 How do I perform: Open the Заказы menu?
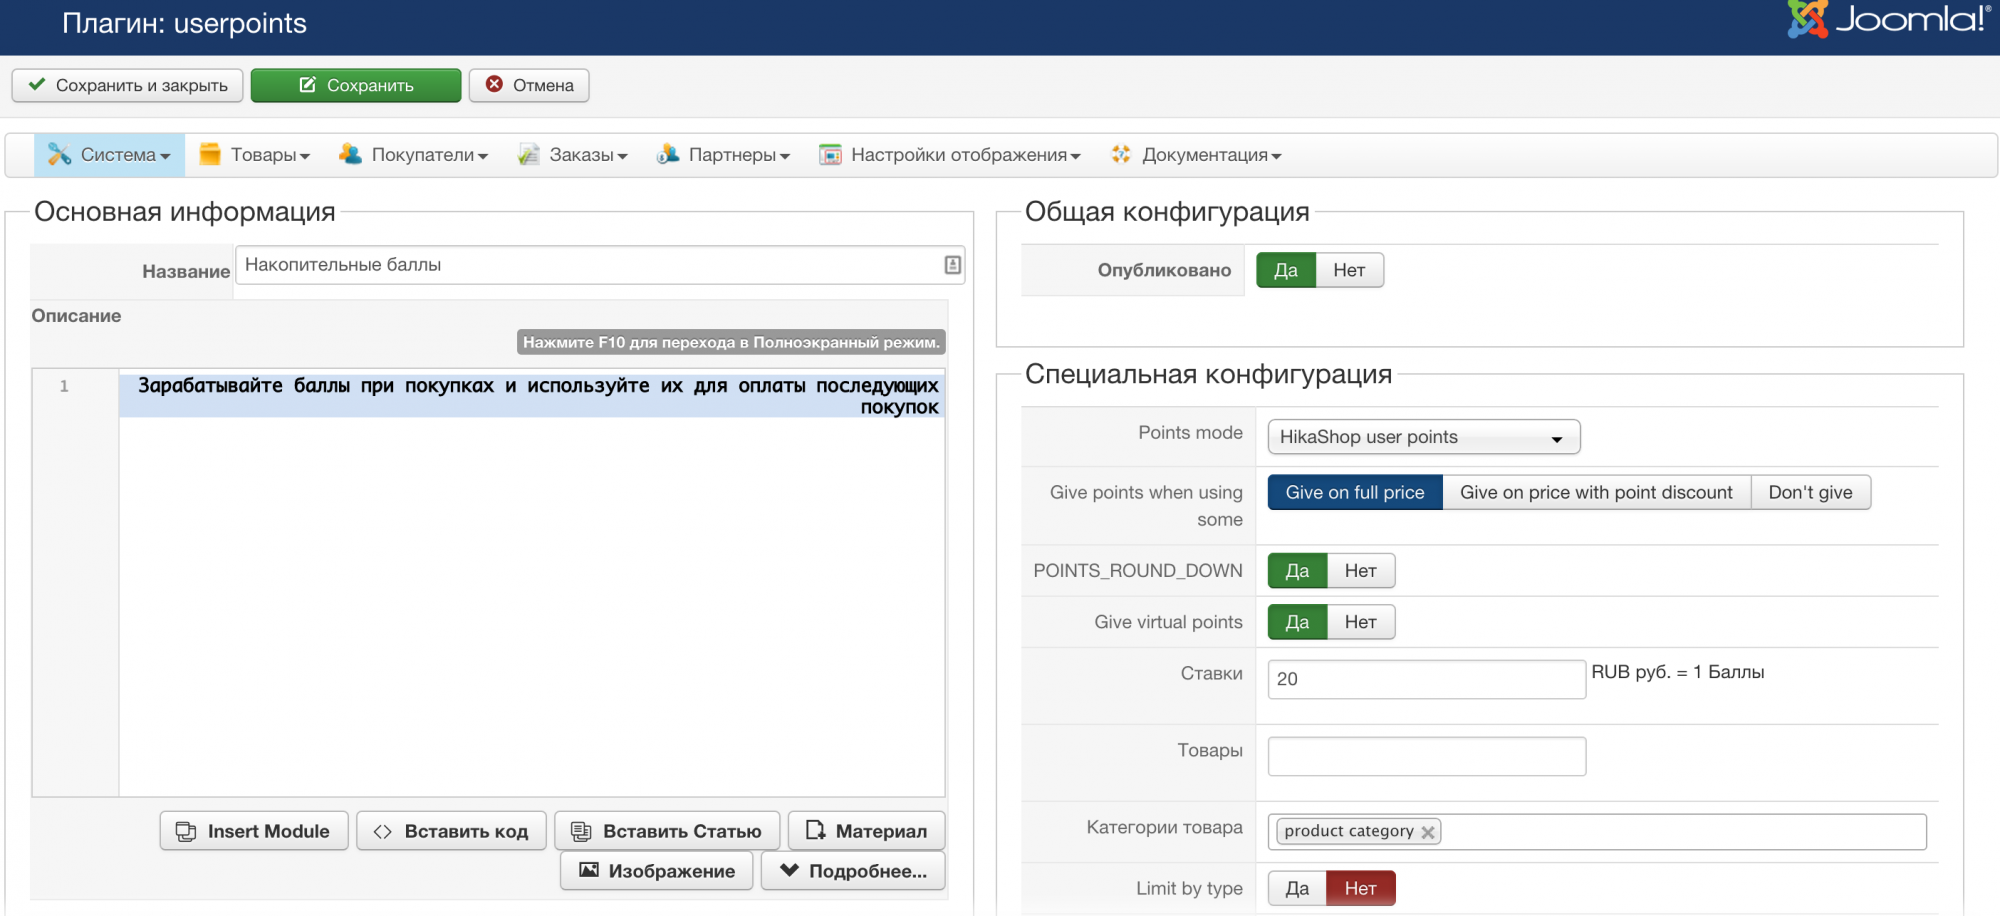point(573,155)
